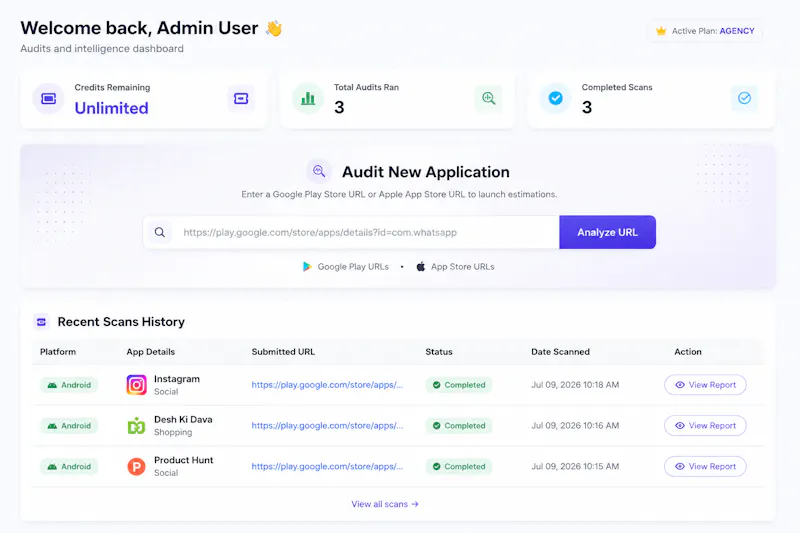Viewport: 800px width, 533px height.
Task: Click the Android badge in the Instagram row
Action: tap(69, 385)
